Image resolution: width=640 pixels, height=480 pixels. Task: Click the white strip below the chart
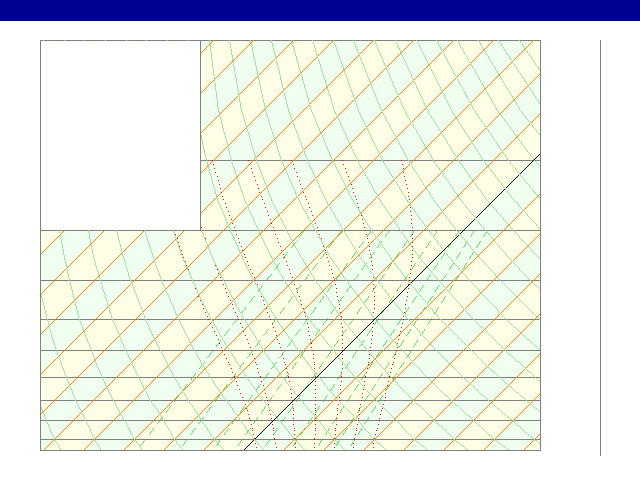click(300, 465)
